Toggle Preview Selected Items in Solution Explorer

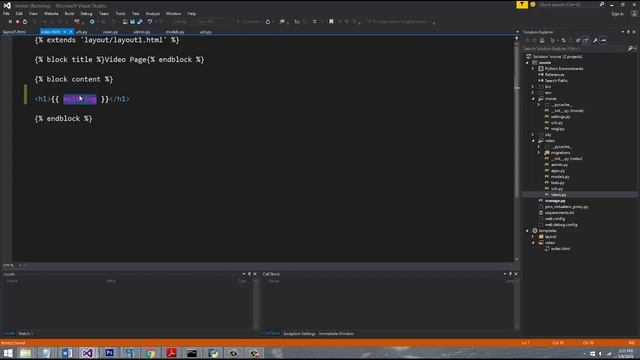(603, 40)
